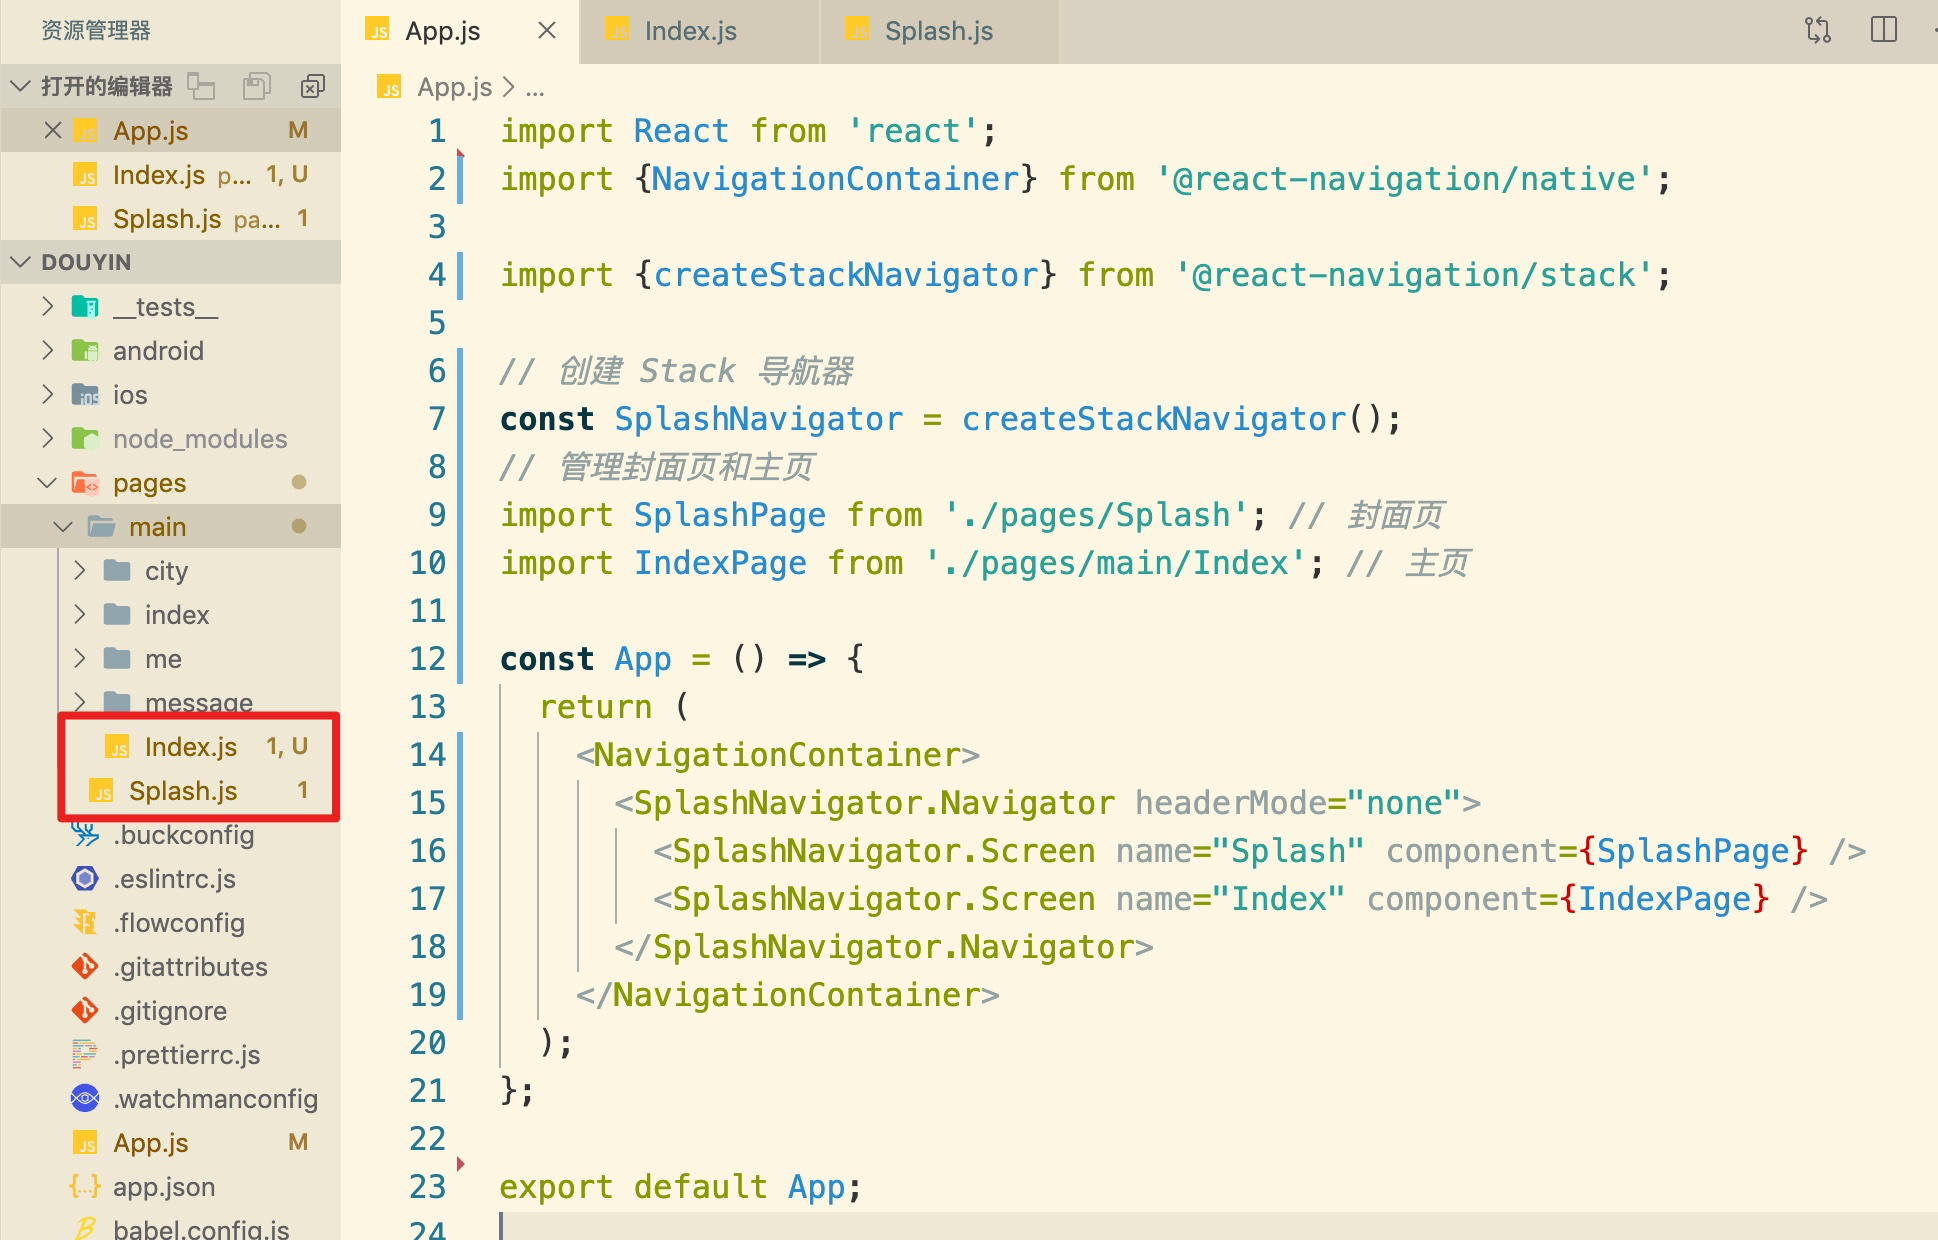Viewport: 1938px width, 1240px height.
Task: Click {IndexPage} component value on line 17
Action: [1664, 899]
